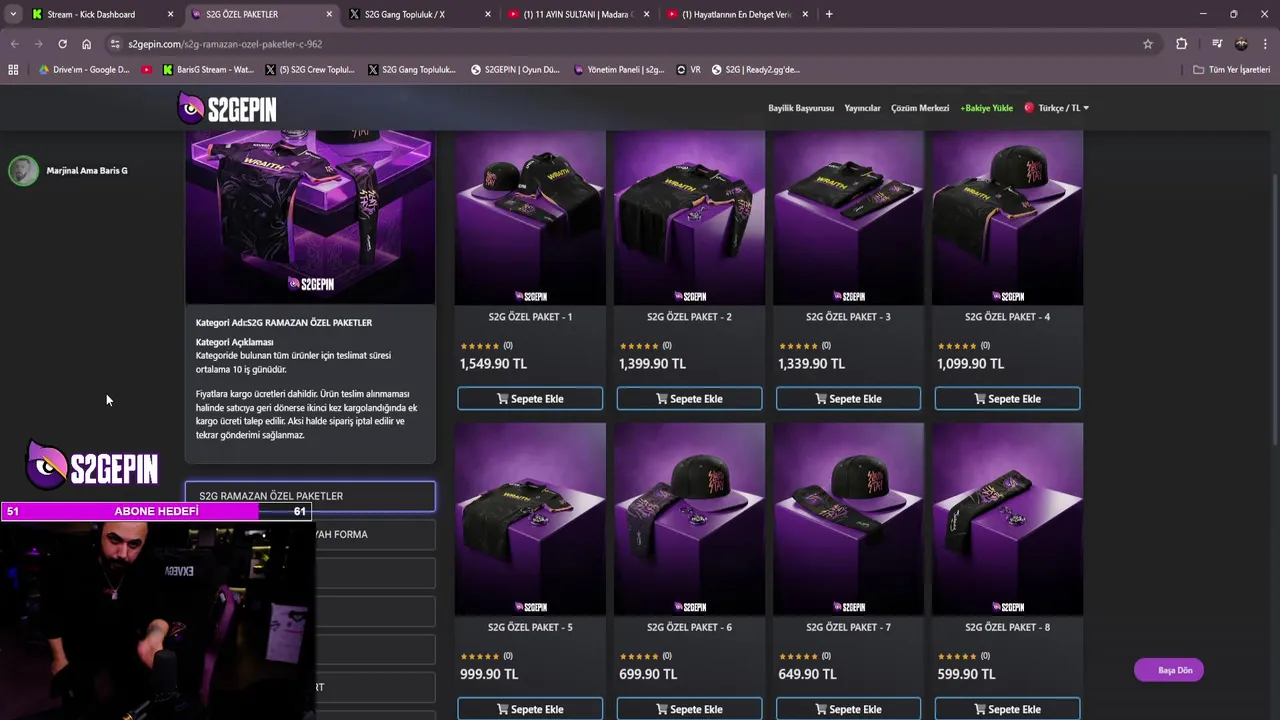
Task: Open the S2G ÖZEL PAKET - 5 product image
Action: [530, 519]
